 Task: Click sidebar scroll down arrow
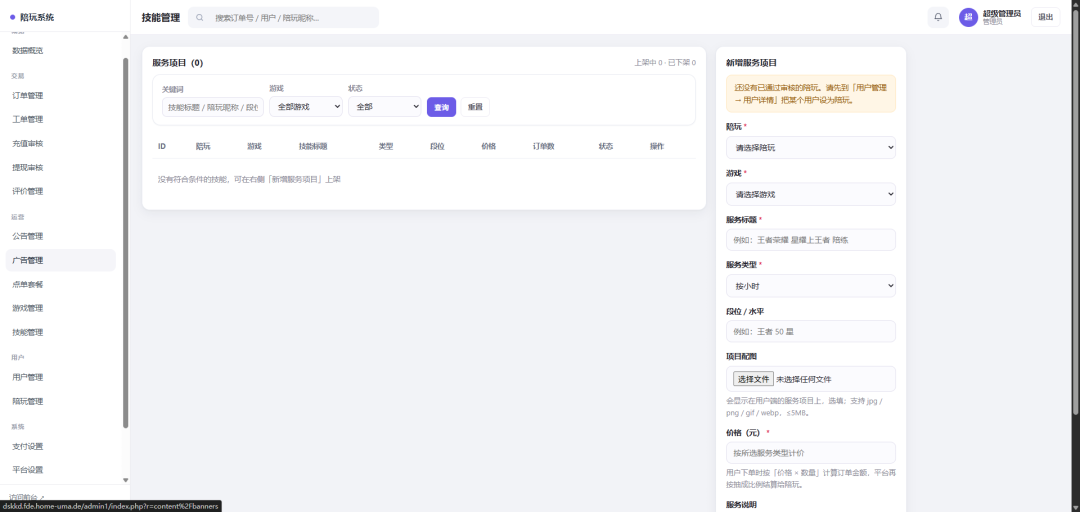(x=125, y=480)
